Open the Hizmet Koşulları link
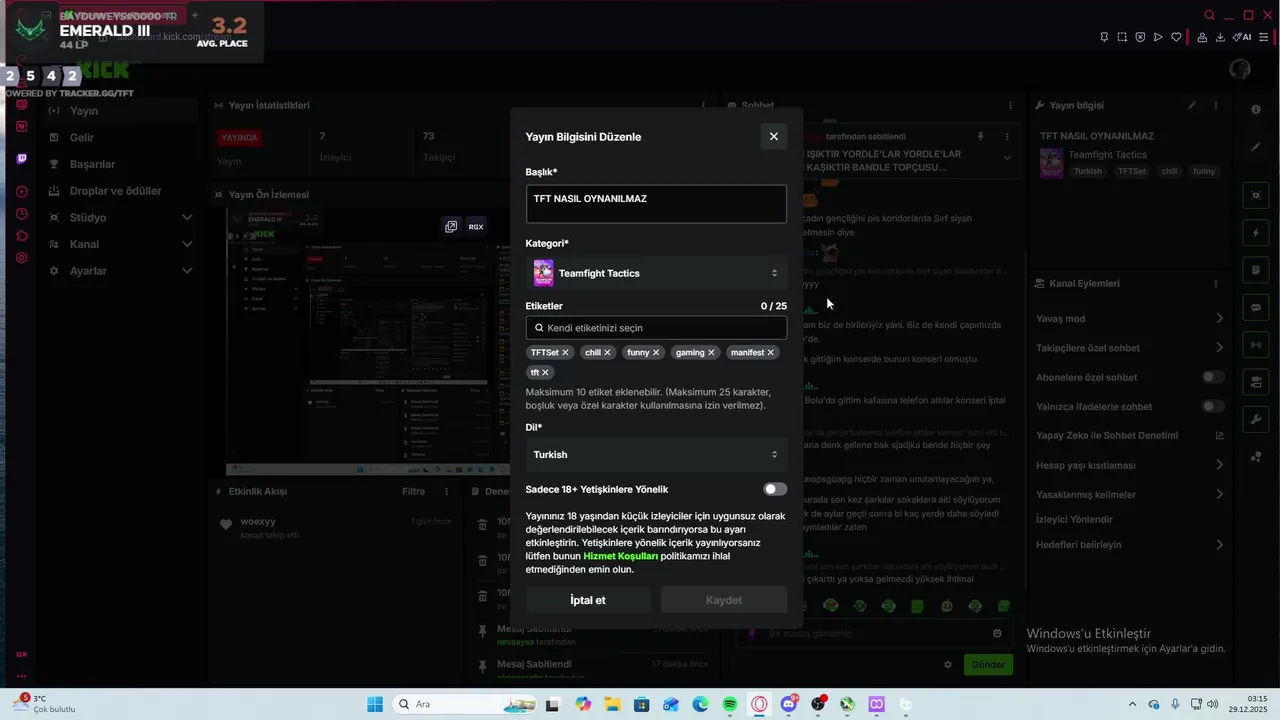Viewport: 1280px width, 720px height. point(620,556)
